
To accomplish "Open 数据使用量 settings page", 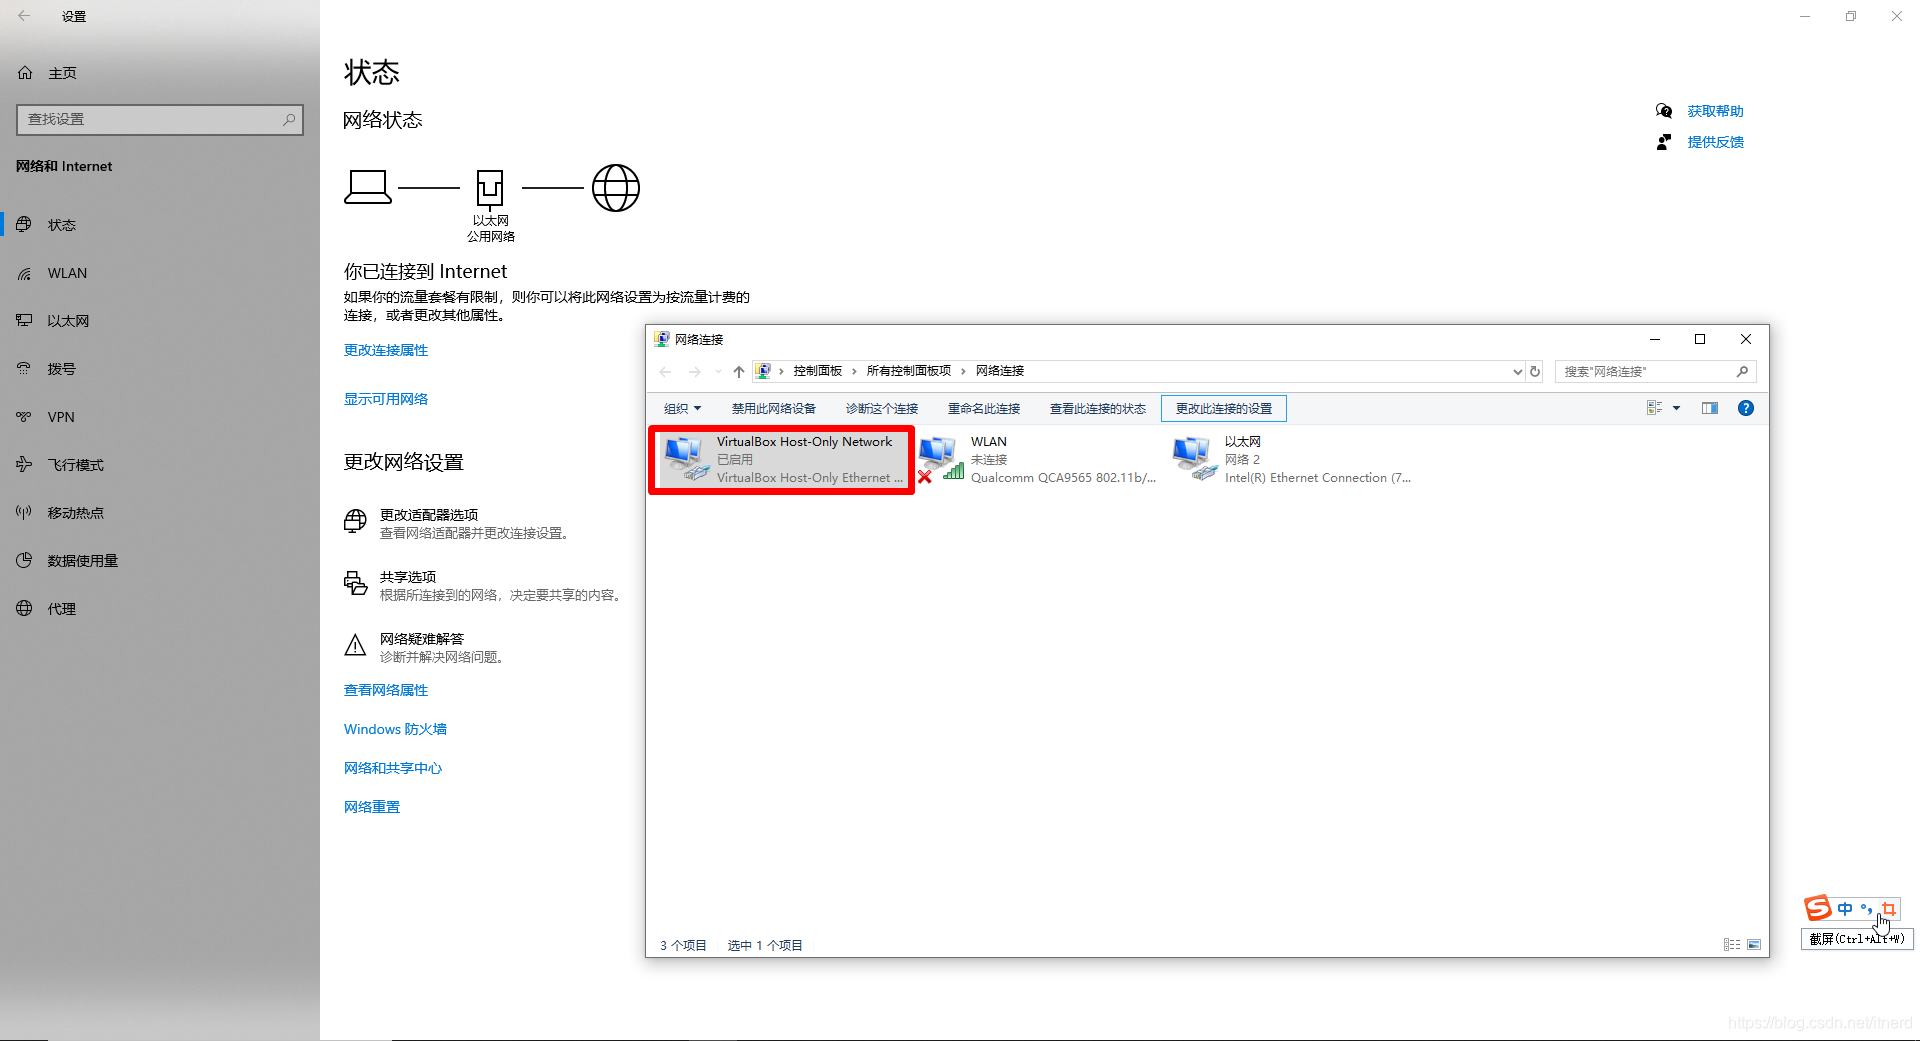I will [82, 561].
